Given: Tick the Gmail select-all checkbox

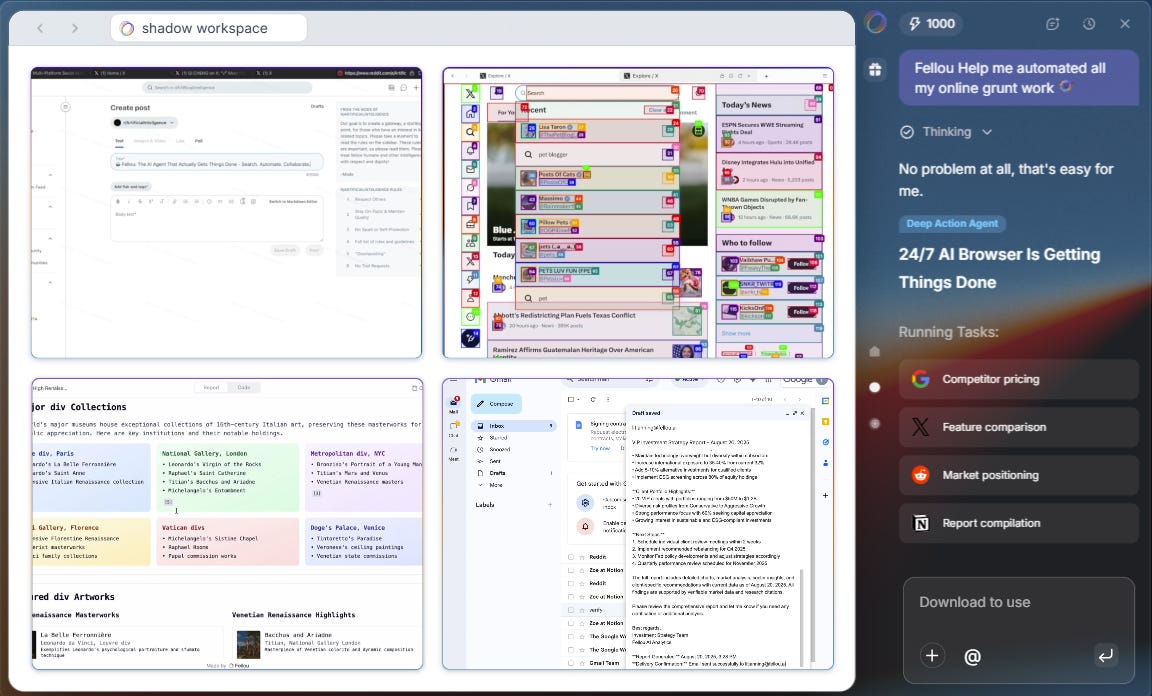Looking at the screenshot, I should [x=571, y=399].
